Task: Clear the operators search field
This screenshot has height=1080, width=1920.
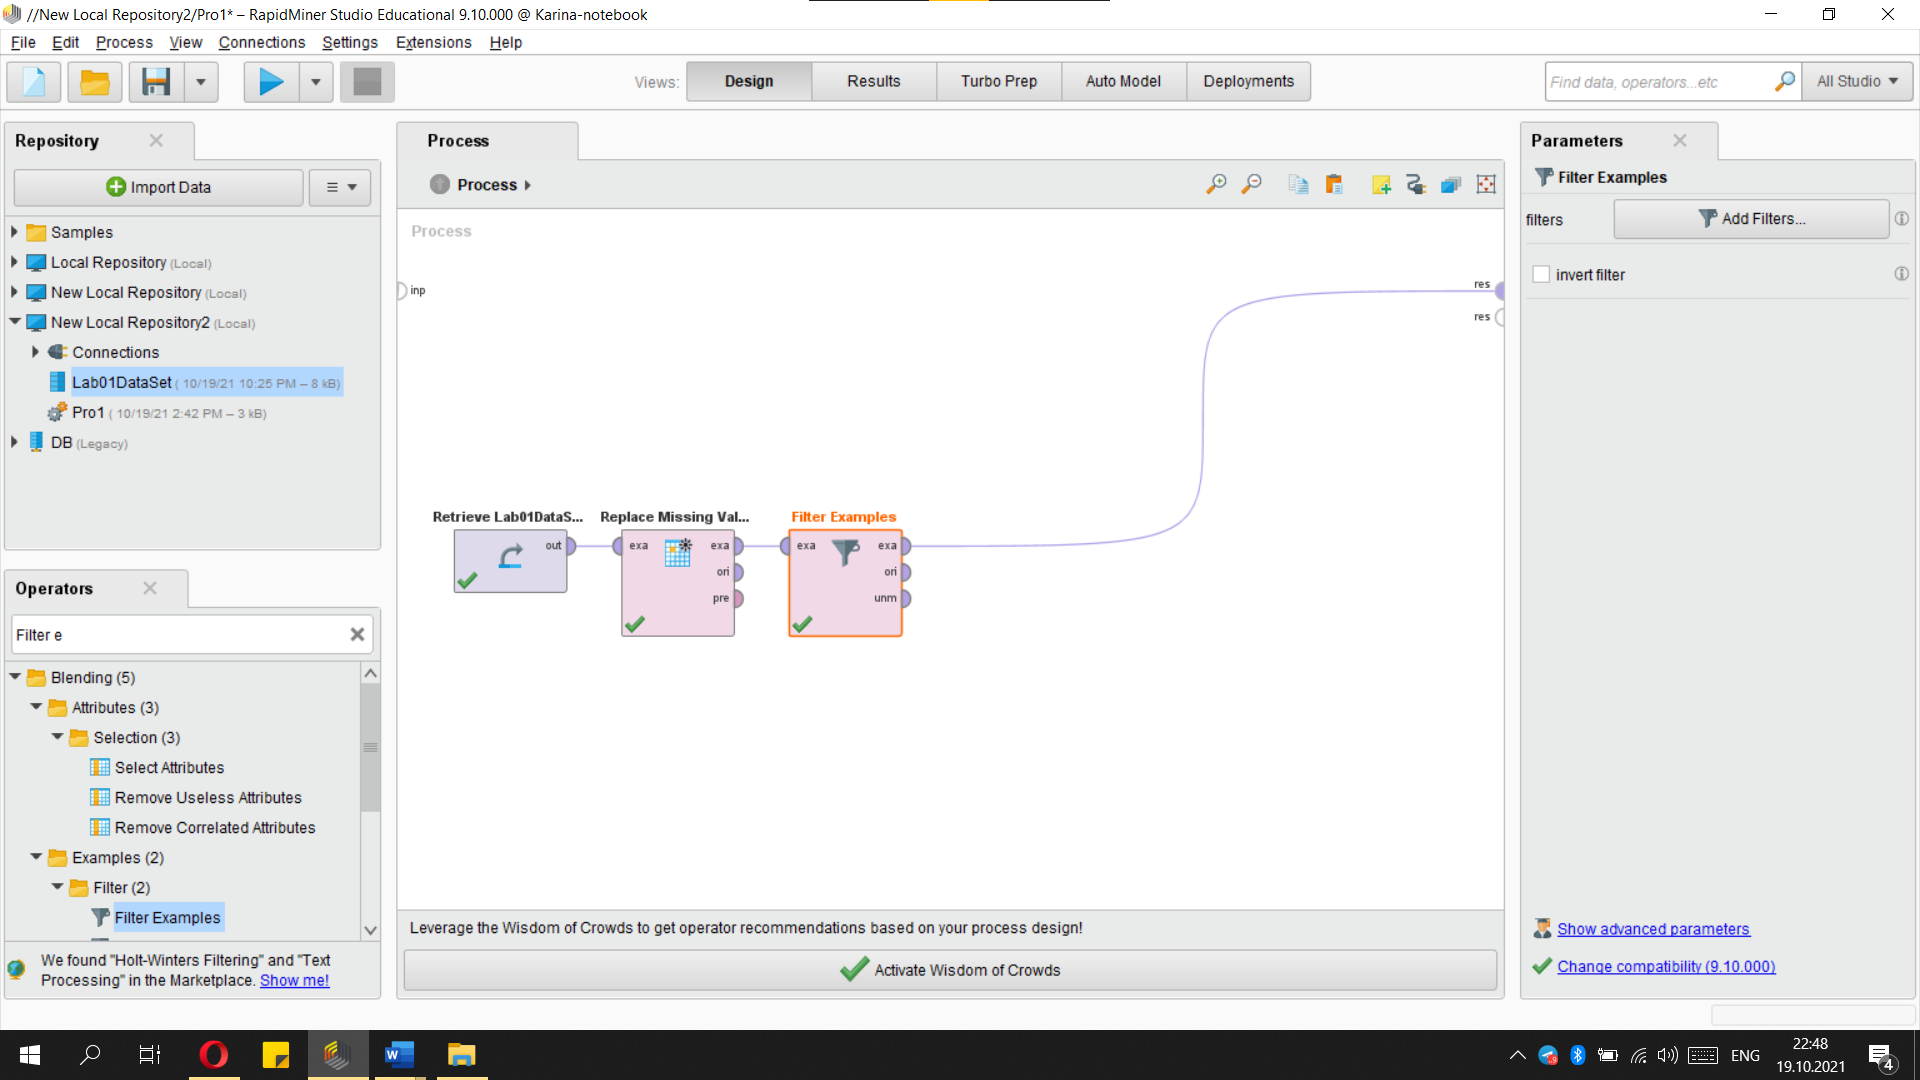Action: pyautogui.click(x=357, y=634)
